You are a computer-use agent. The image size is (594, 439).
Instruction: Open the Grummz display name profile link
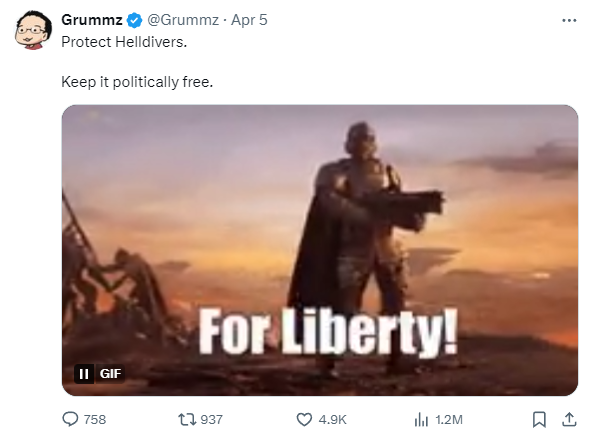coord(92,20)
